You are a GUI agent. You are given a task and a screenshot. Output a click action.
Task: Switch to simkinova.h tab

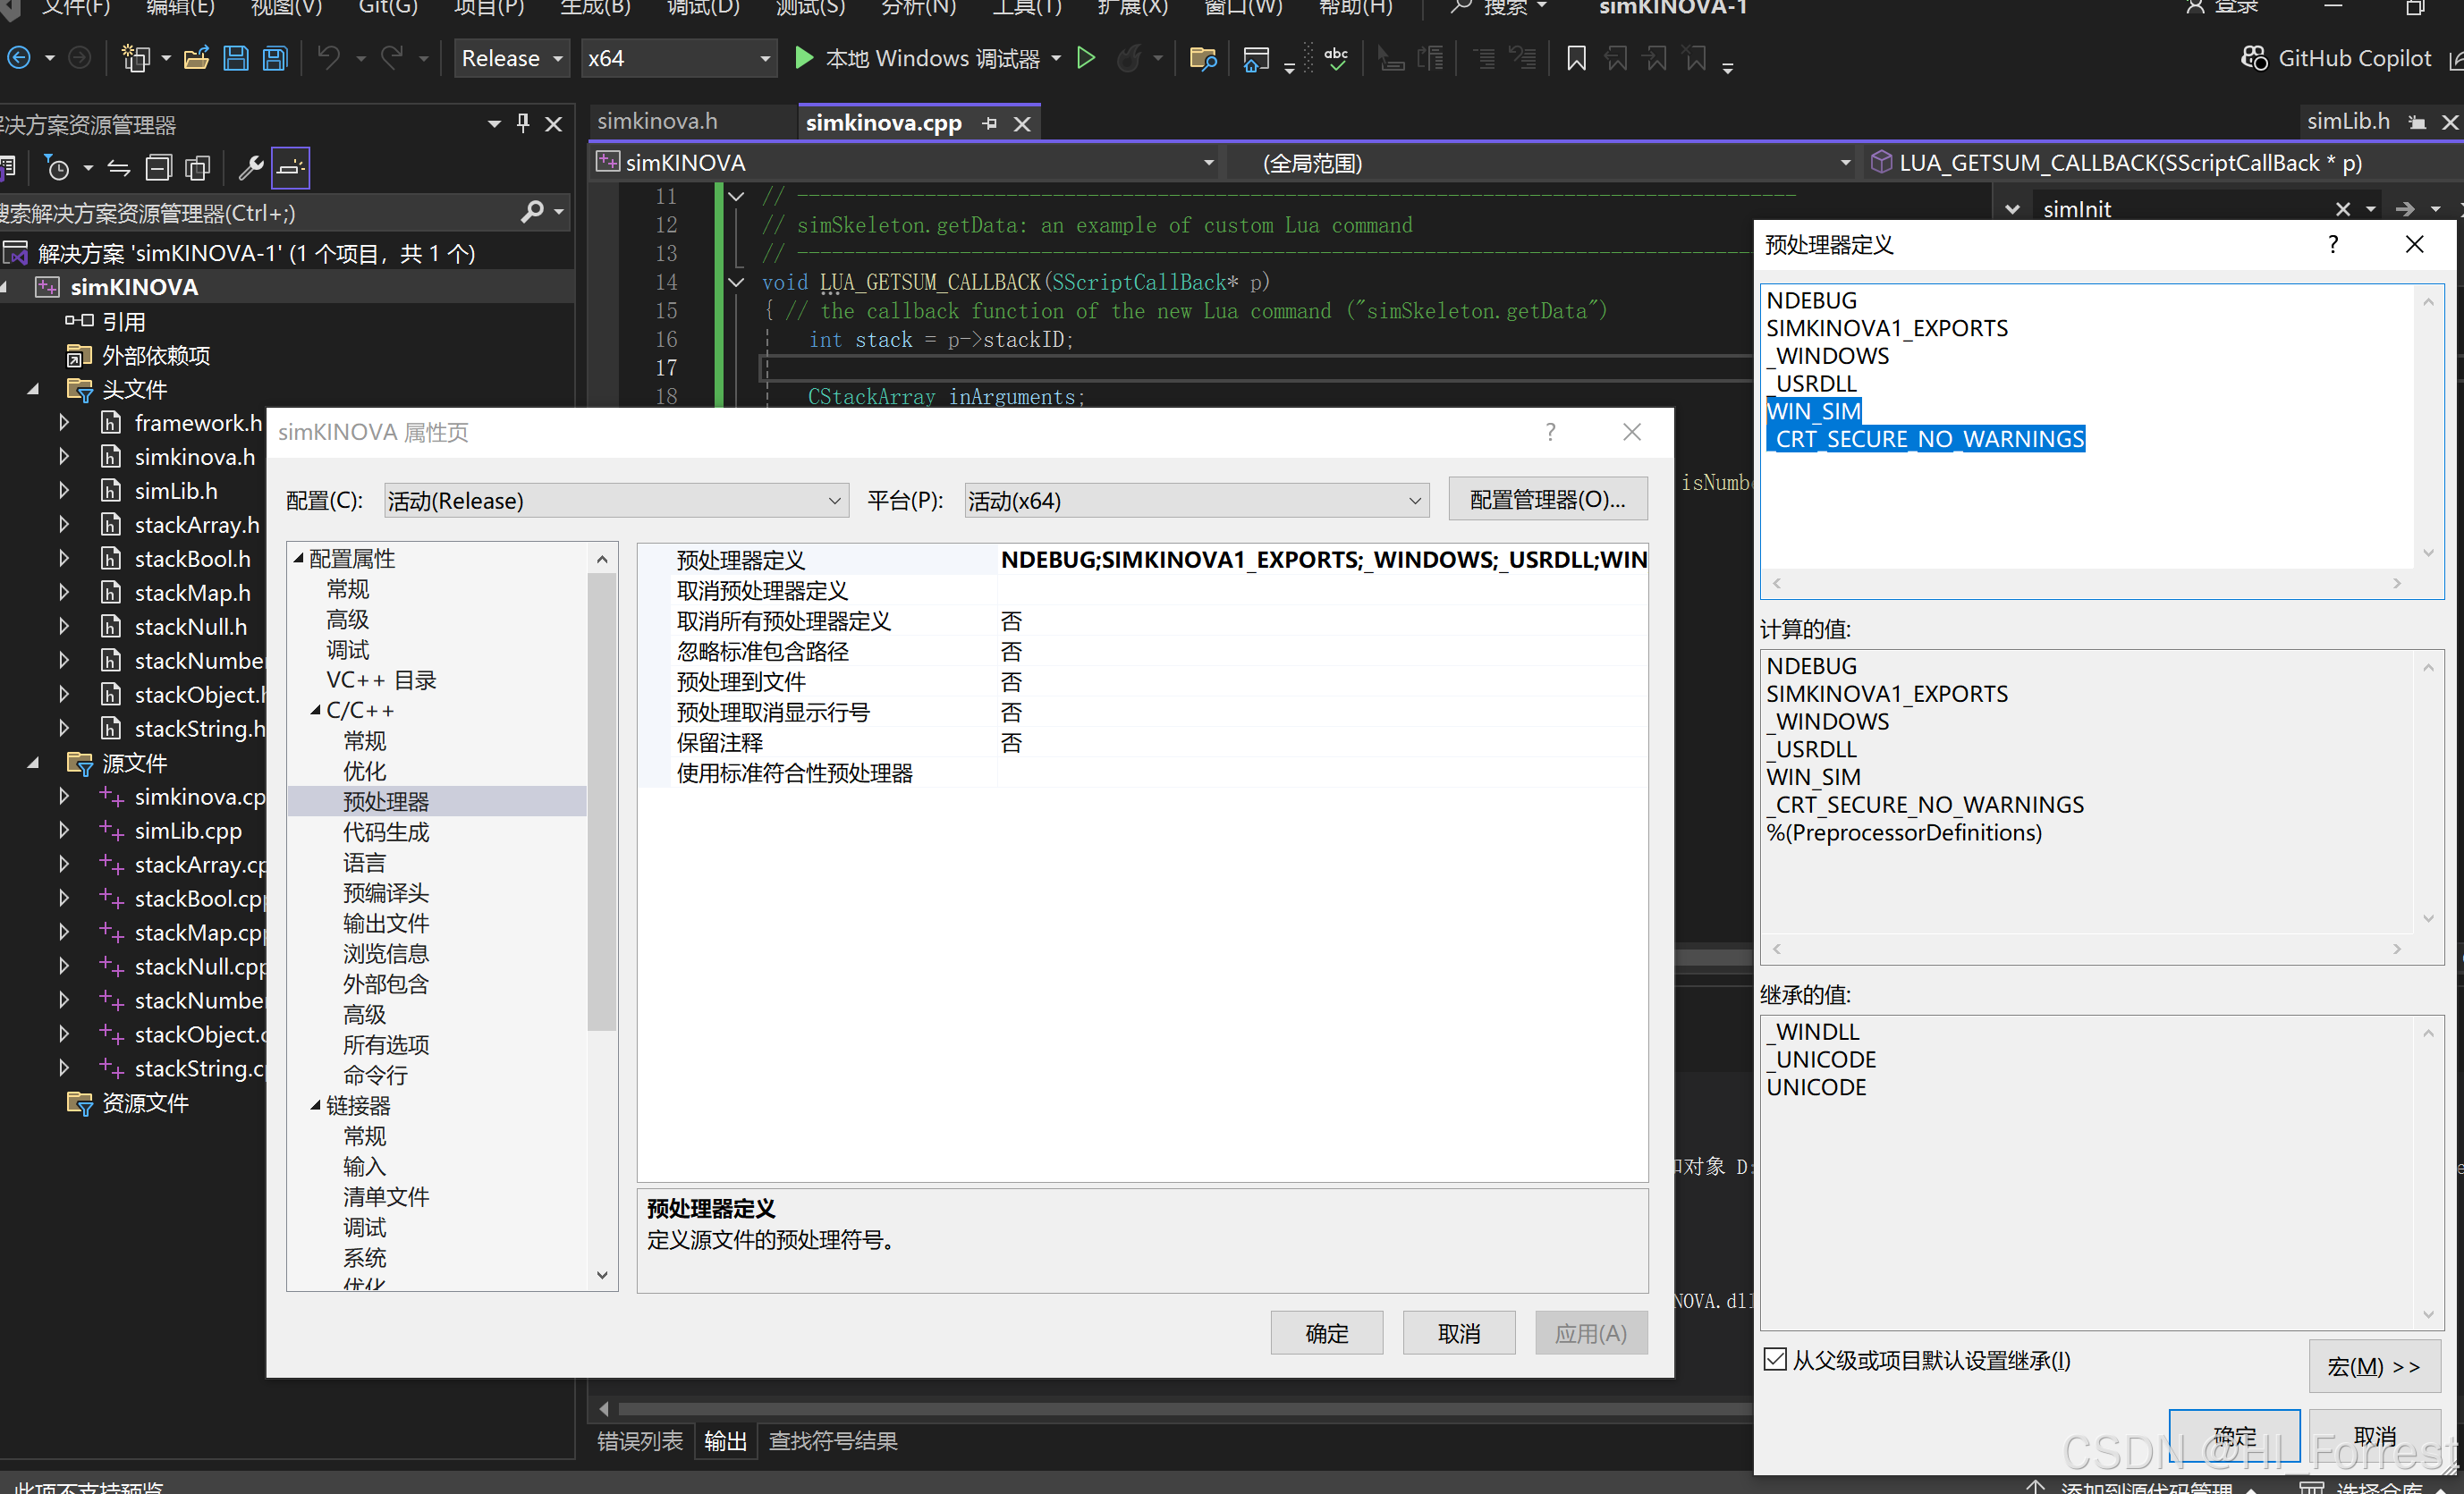pyautogui.click(x=657, y=122)
